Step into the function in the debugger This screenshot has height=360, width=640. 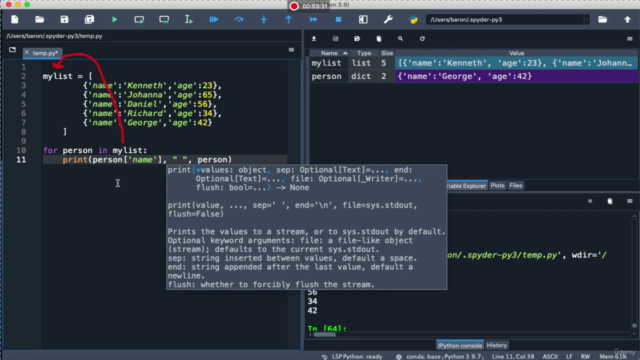pyautogui.click(x=264, y=19)
